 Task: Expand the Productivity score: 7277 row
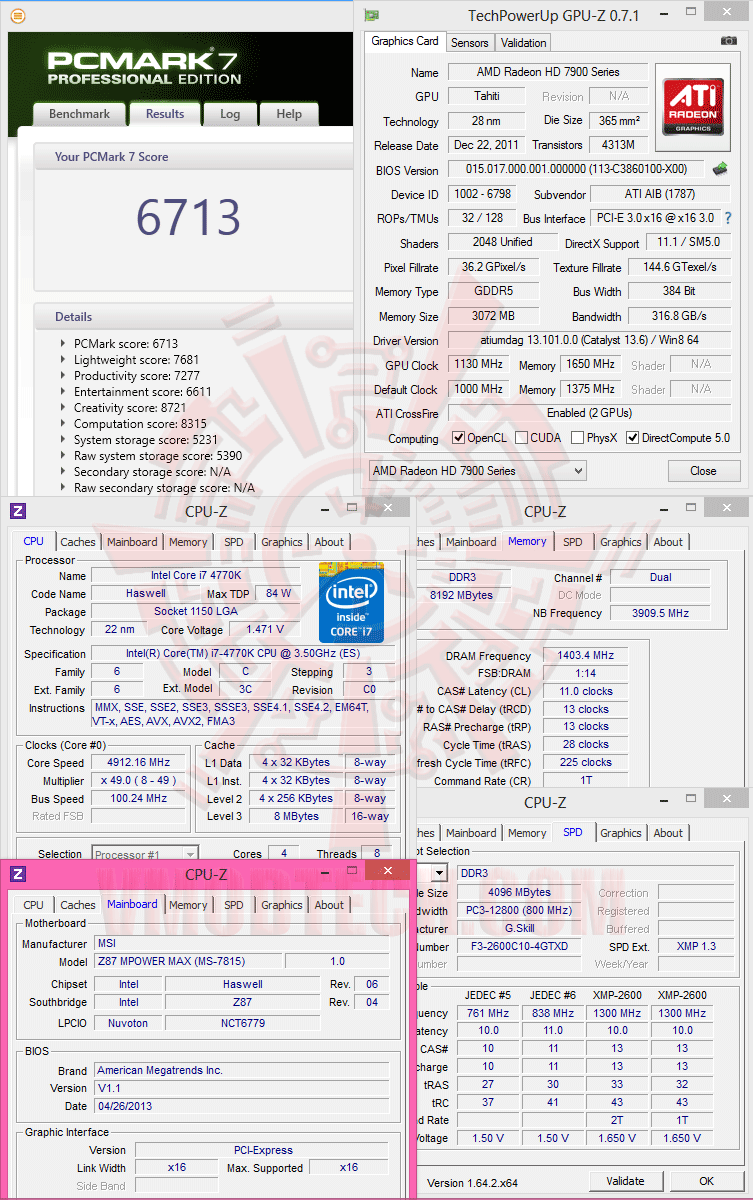pyautogui.click(x=65, y=375)
